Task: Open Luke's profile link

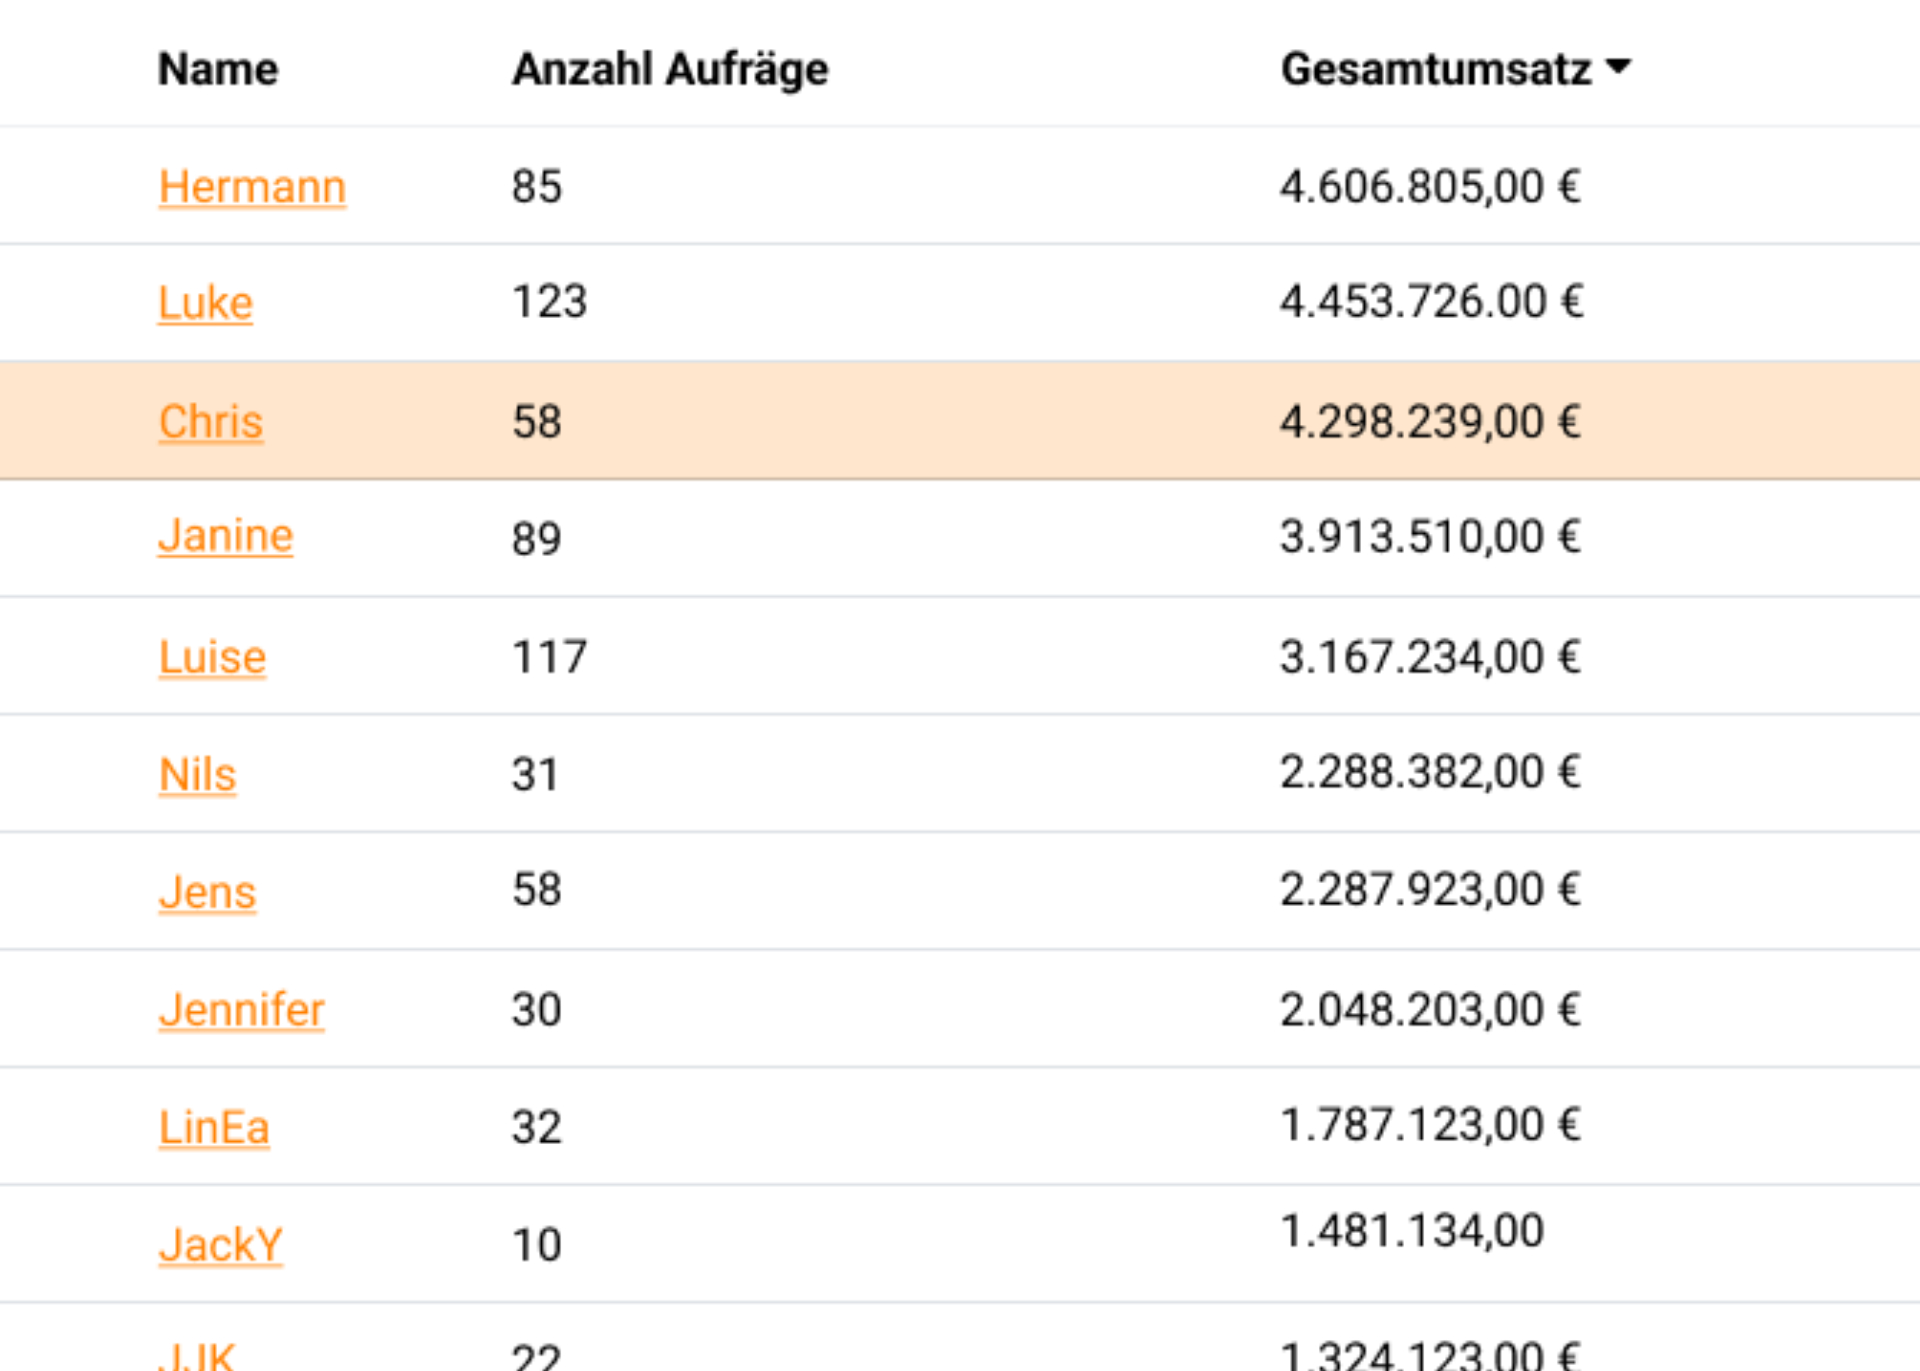Action: pos(206,303)
